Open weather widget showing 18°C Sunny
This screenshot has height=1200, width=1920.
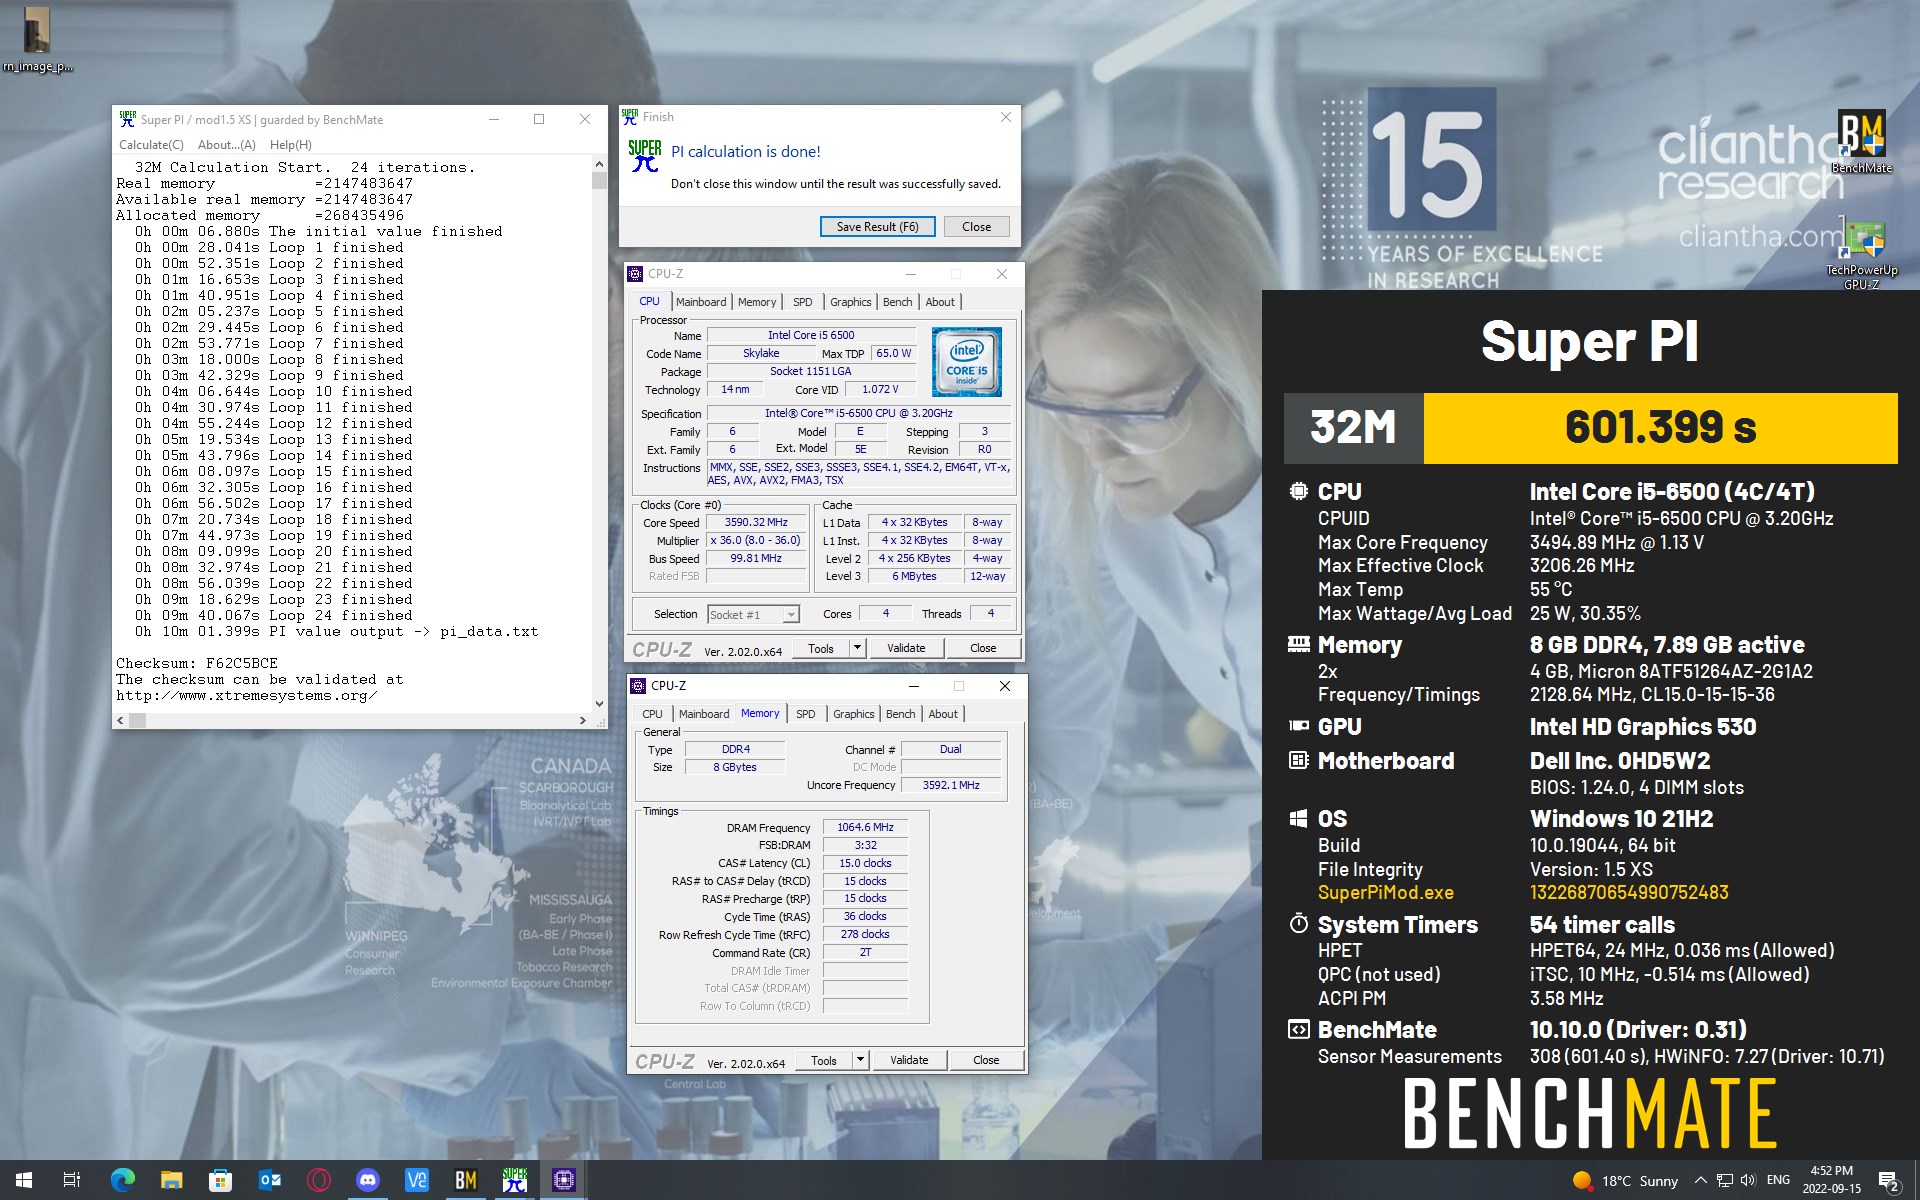coord(1625,1181)
